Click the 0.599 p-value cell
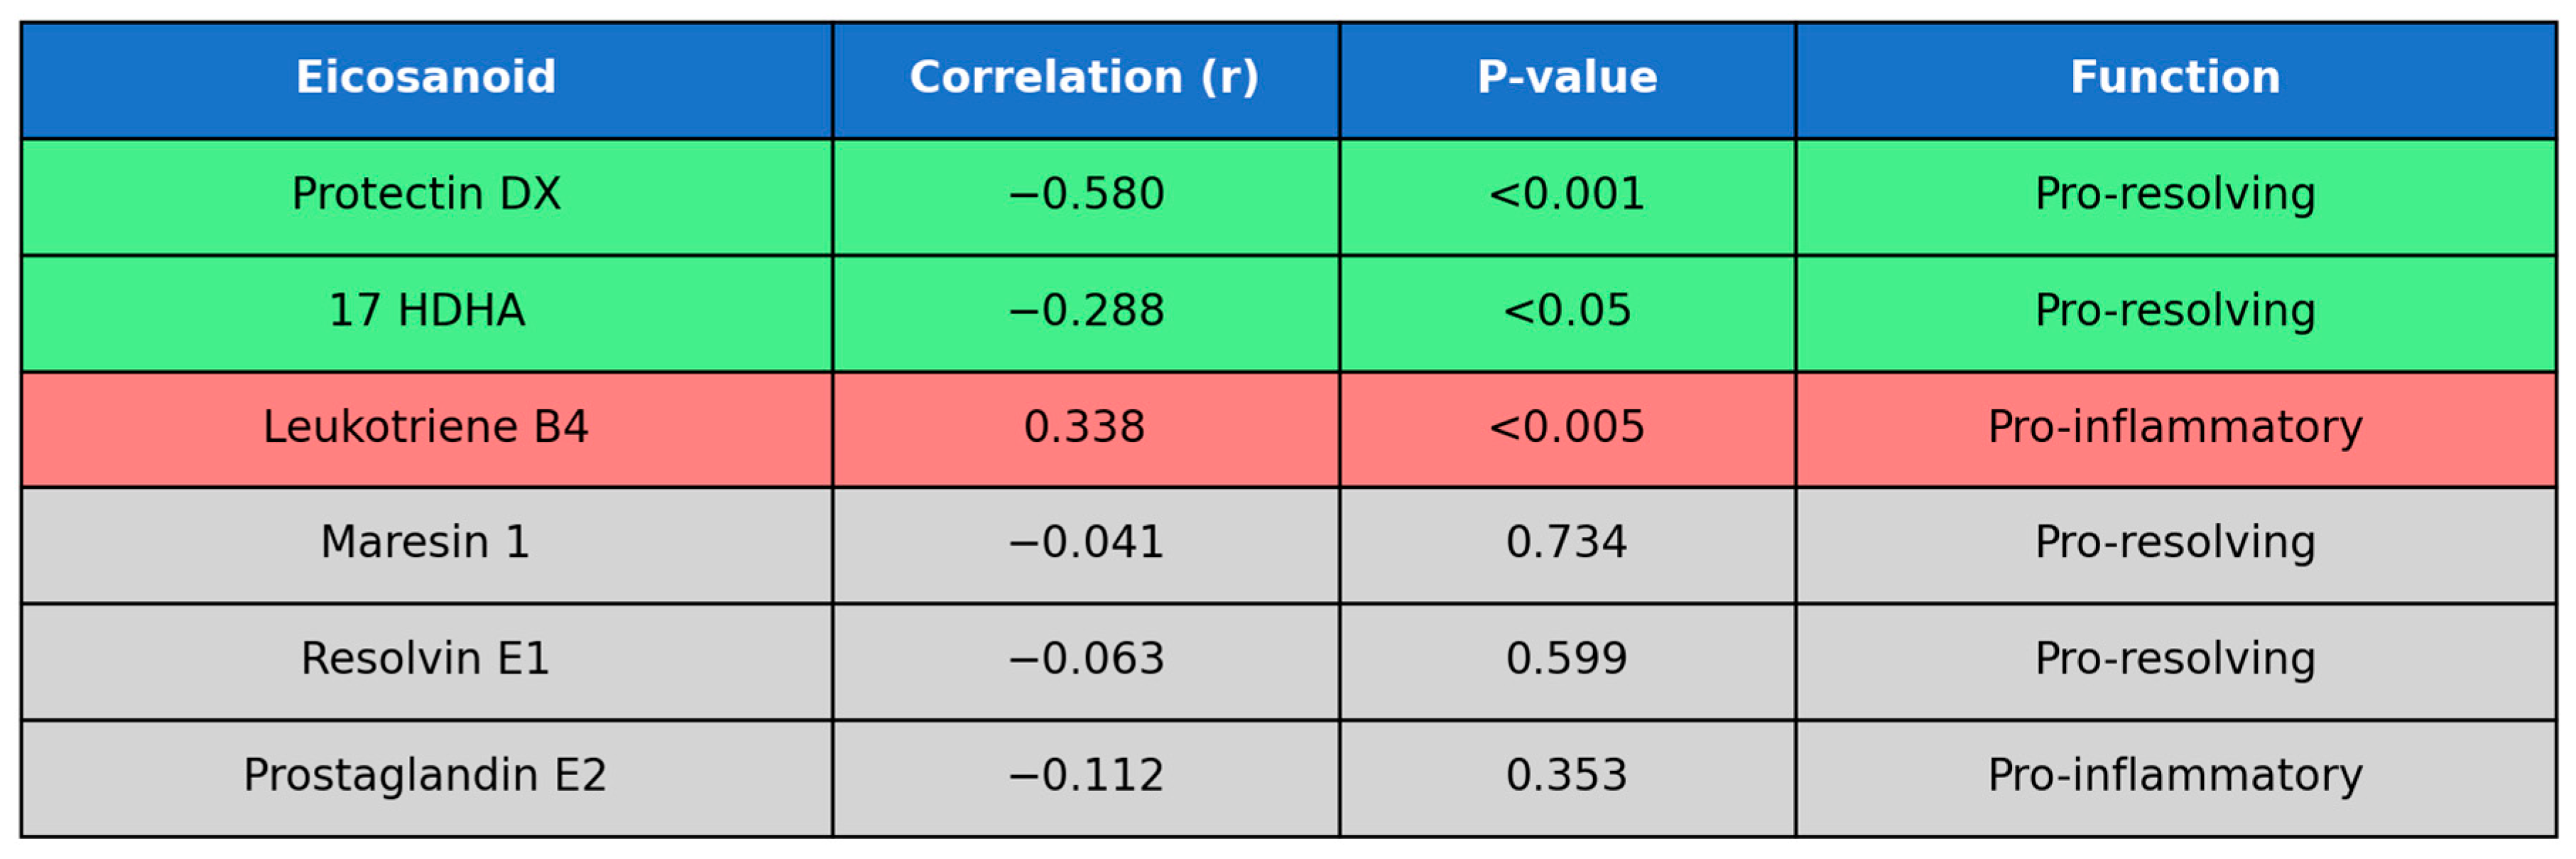The width and height of the screenshot is (2576, 859). [x=1567, y=659]
